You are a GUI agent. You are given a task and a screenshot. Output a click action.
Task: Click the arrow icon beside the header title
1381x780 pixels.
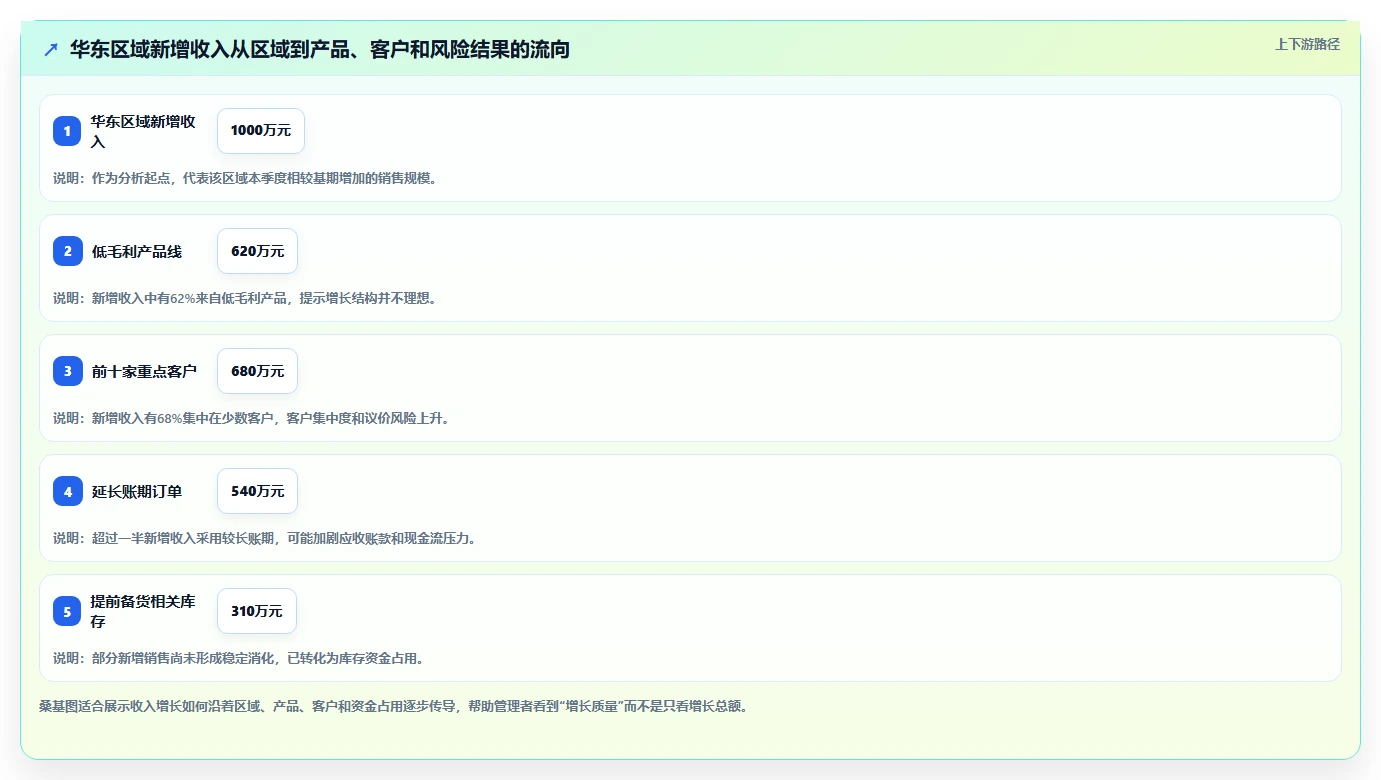51,50
